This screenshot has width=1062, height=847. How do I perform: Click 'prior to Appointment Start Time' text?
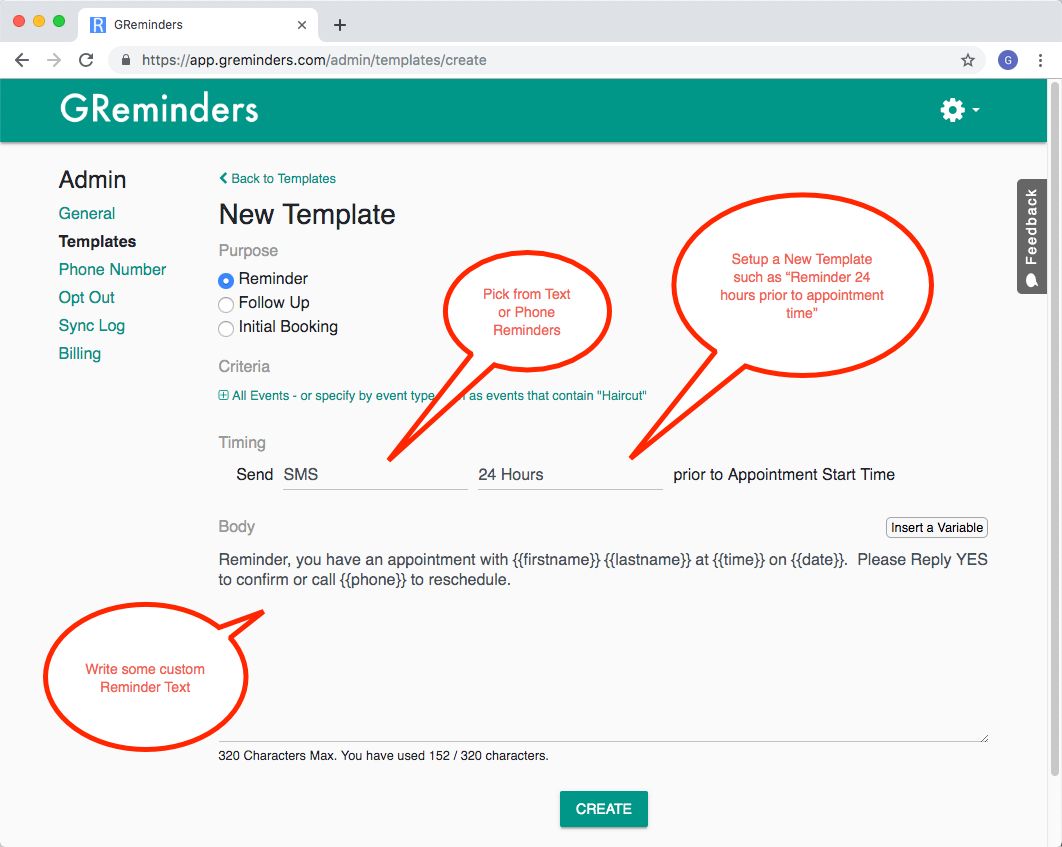pyautogui.click(x=784, y=475)
